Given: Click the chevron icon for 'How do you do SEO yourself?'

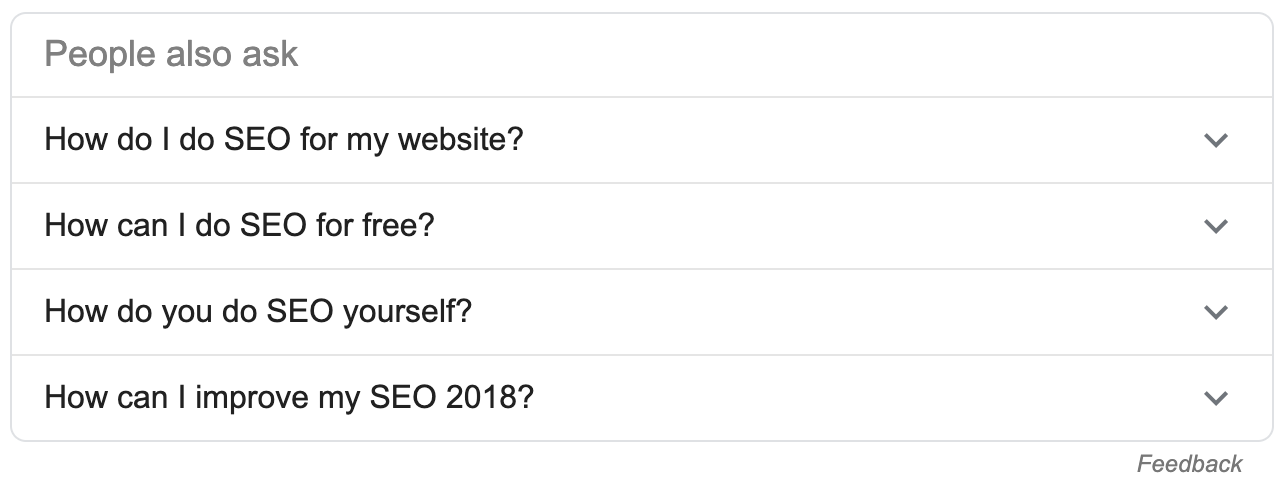Looking at the screenshot, I should [1215, 312].
